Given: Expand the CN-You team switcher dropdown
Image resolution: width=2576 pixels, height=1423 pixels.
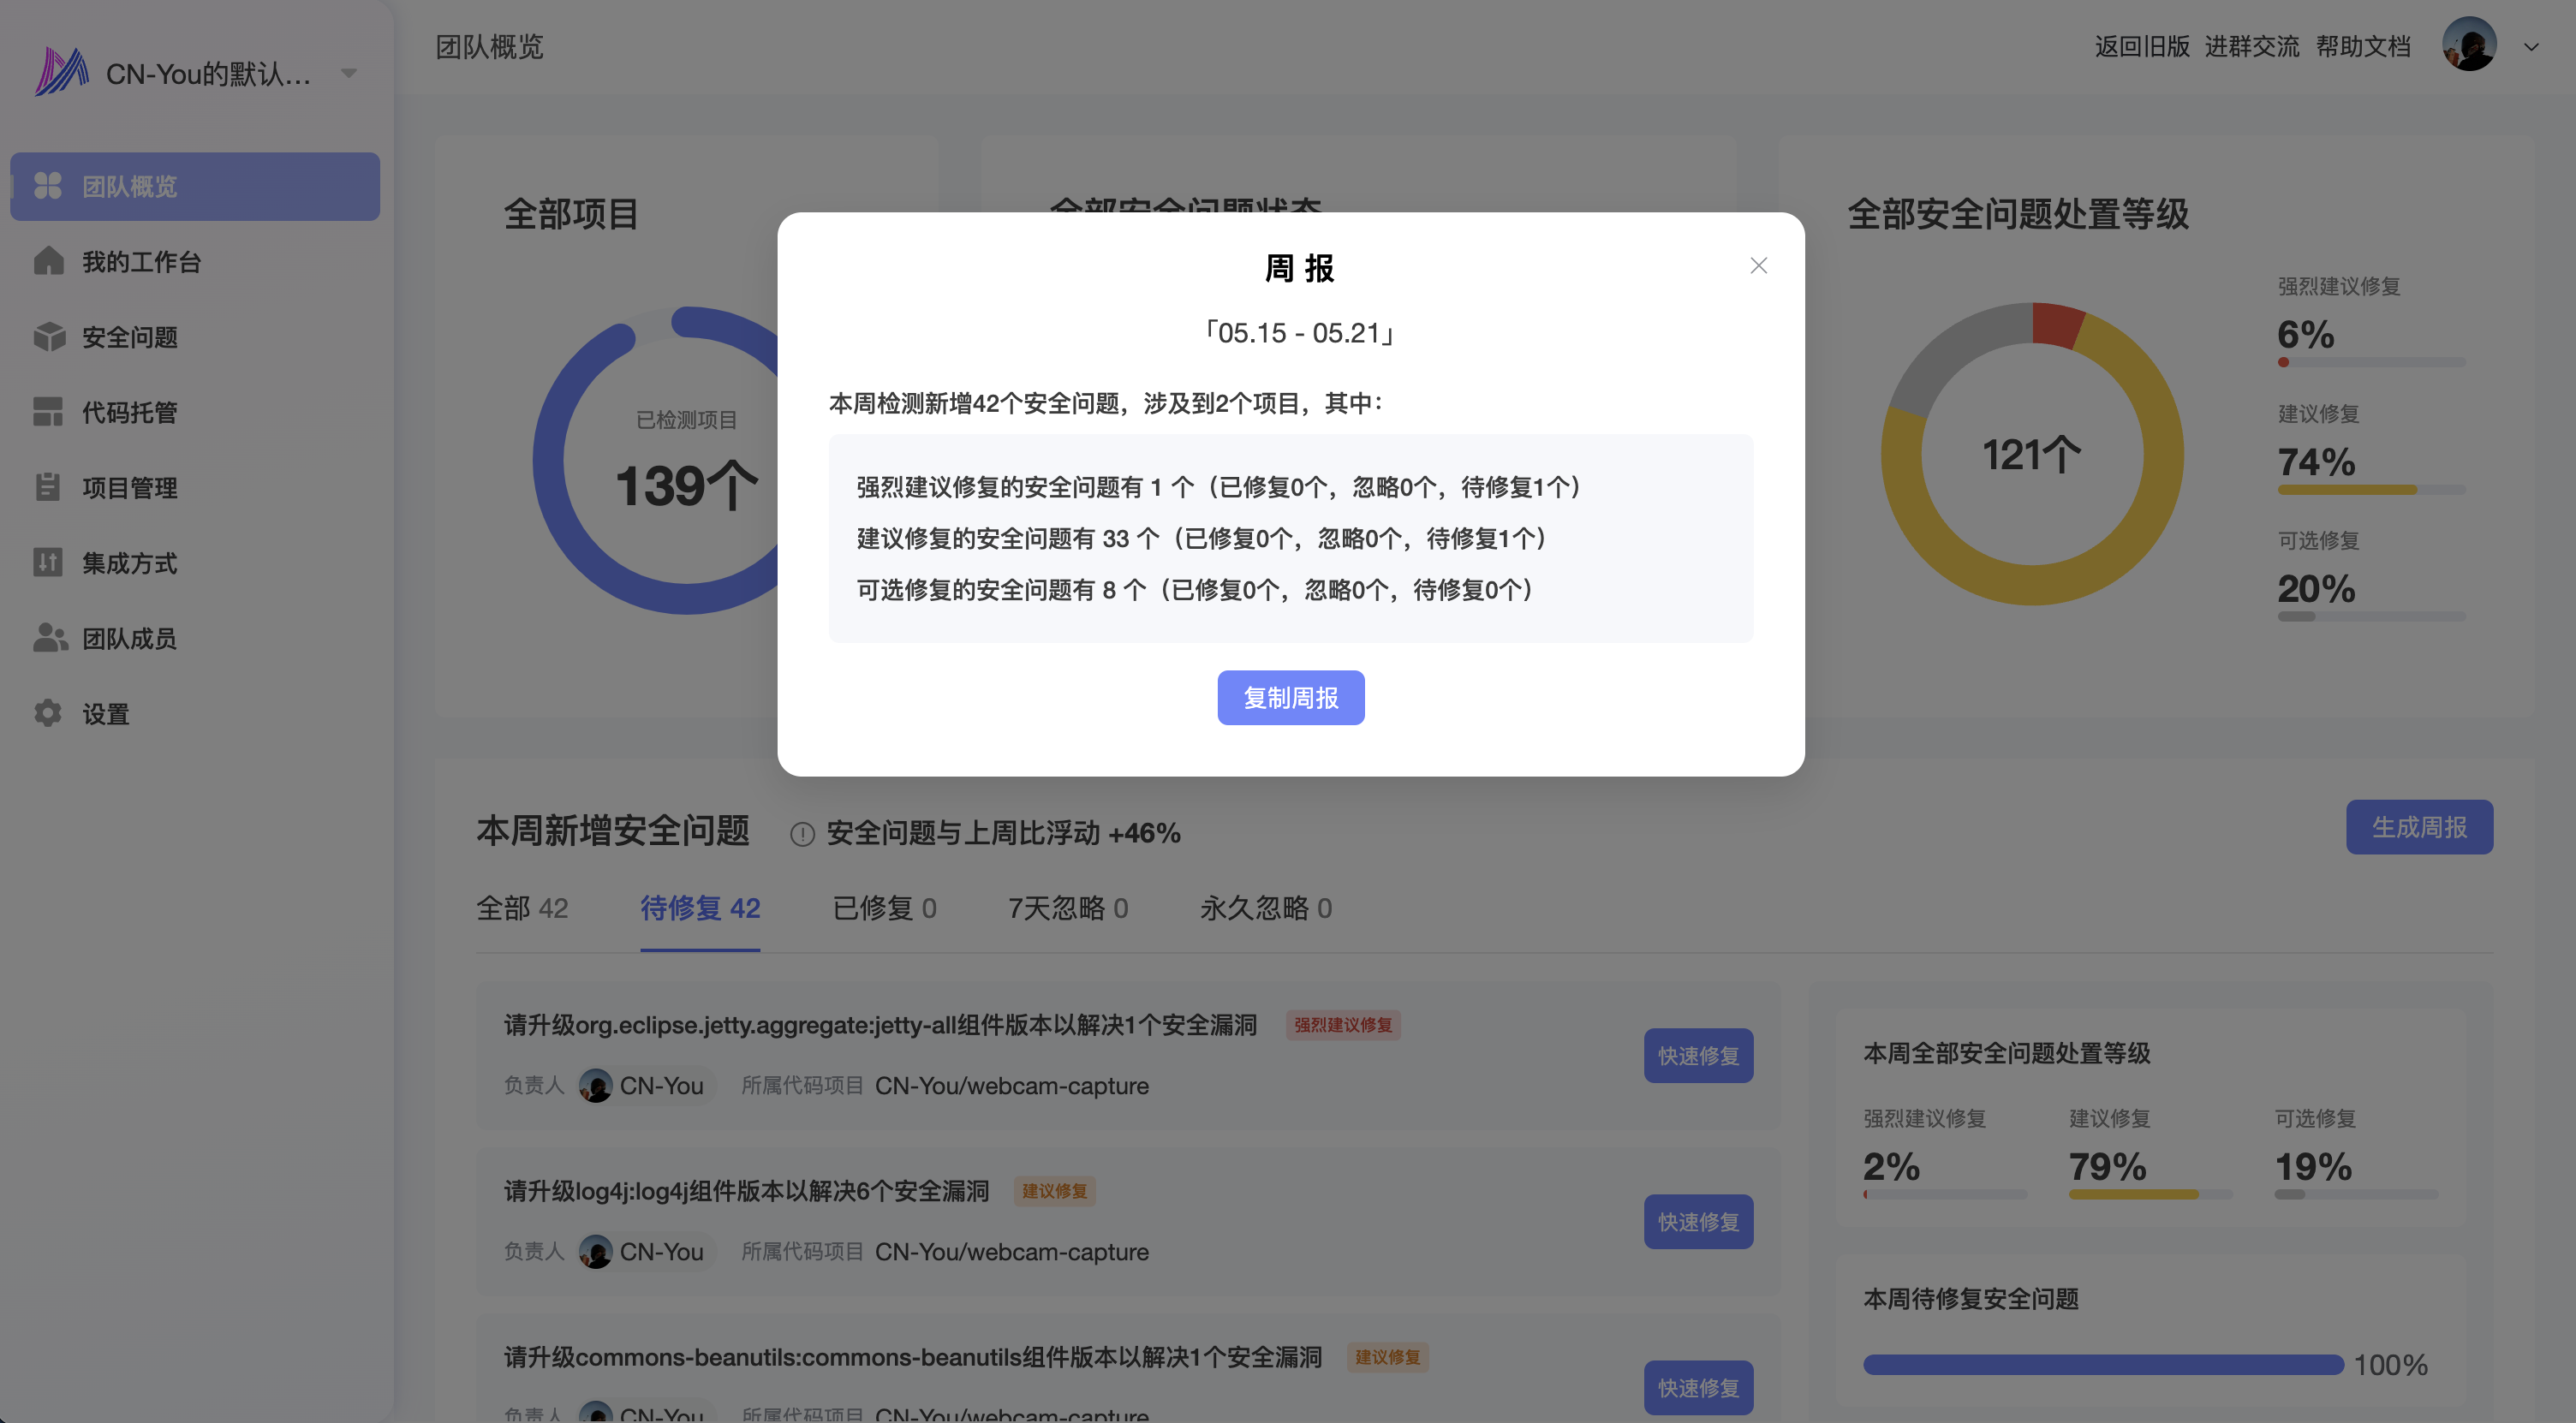Looking at the screenshot, I should (x=349, y=73).
